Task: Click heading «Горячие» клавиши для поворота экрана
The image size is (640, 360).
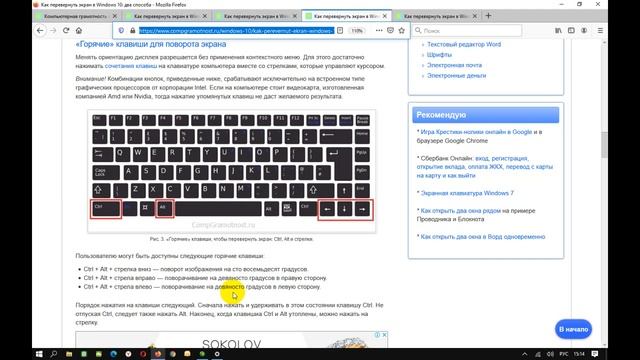Action: (151, 44)
